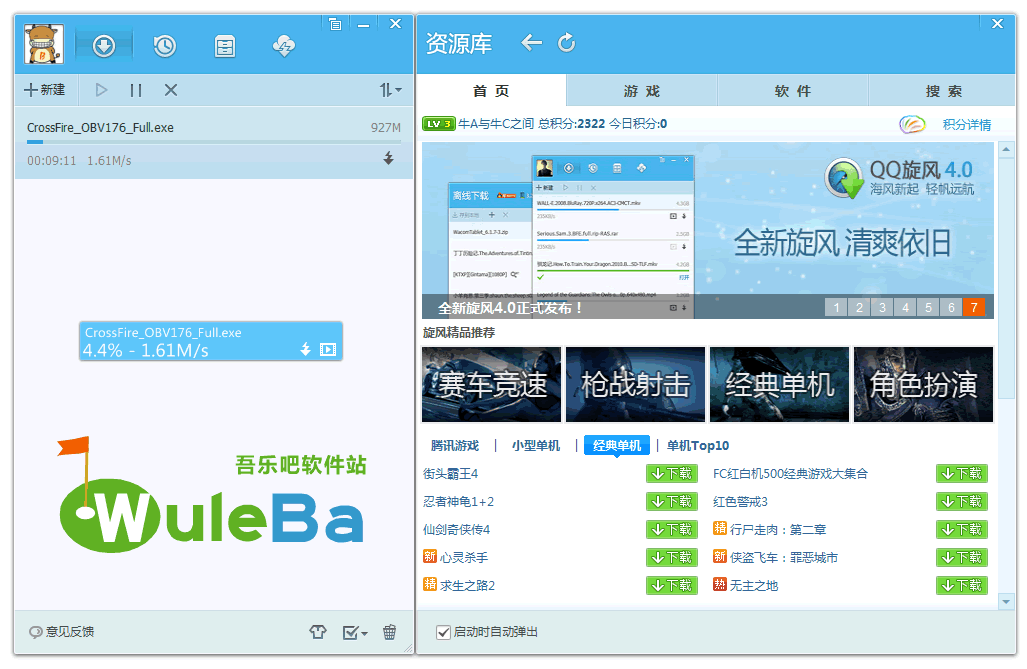Open the offline cloud download icon

coord(284,46)
